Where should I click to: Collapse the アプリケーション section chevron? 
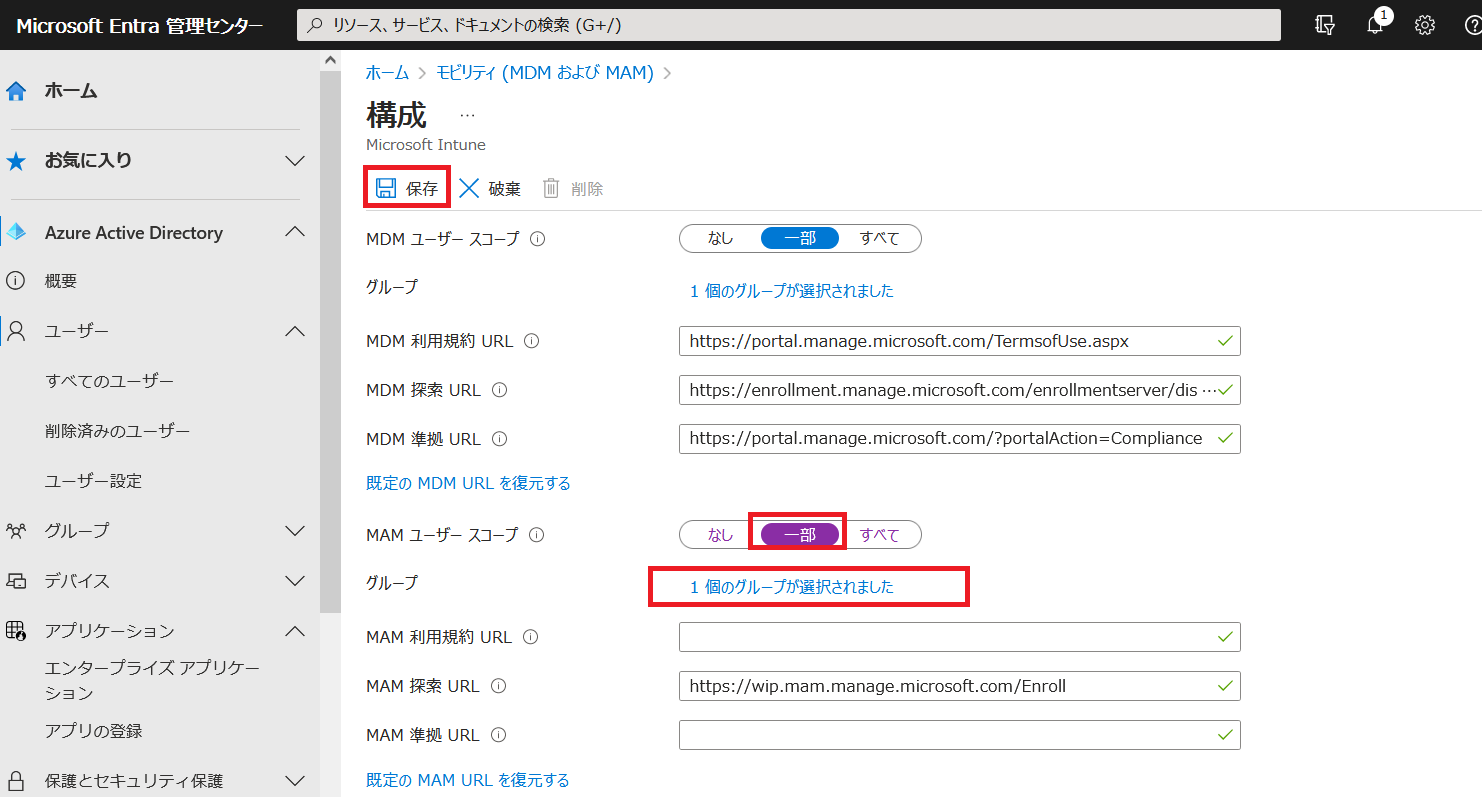click(295, 631)
